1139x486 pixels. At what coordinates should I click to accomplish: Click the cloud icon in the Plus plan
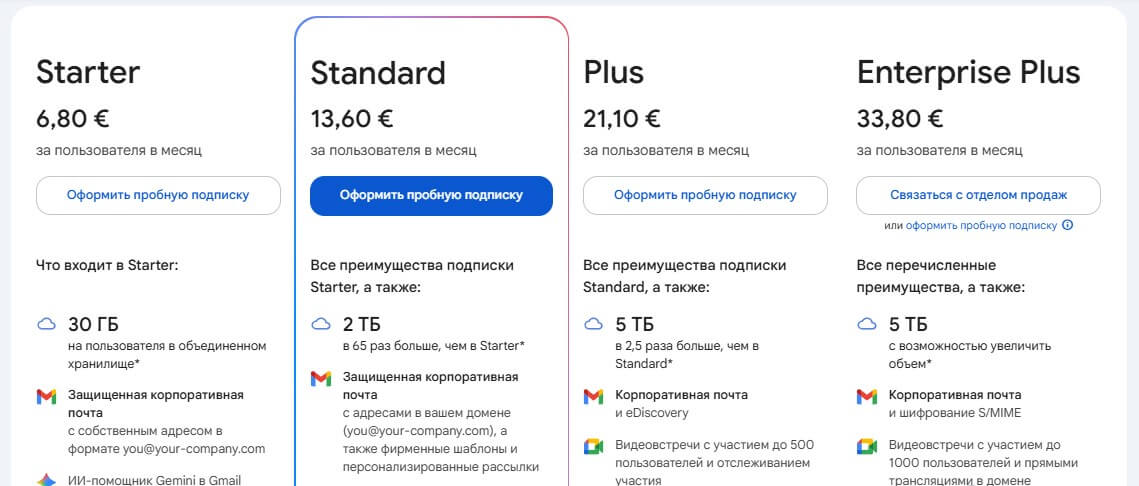[x=593, y=324]
